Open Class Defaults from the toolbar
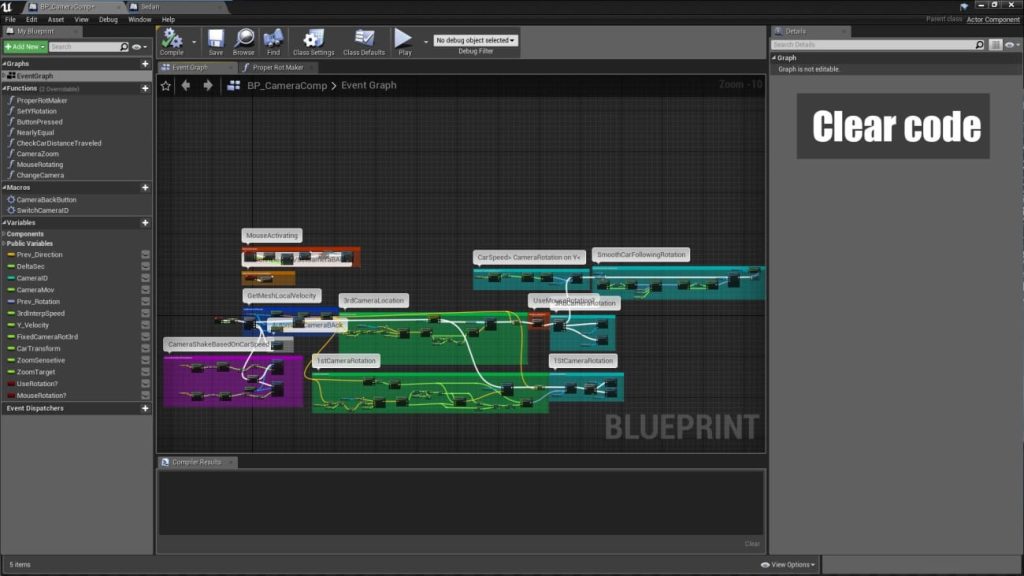The width and height of the screenshot is (1024, 576). coord(364,40)
